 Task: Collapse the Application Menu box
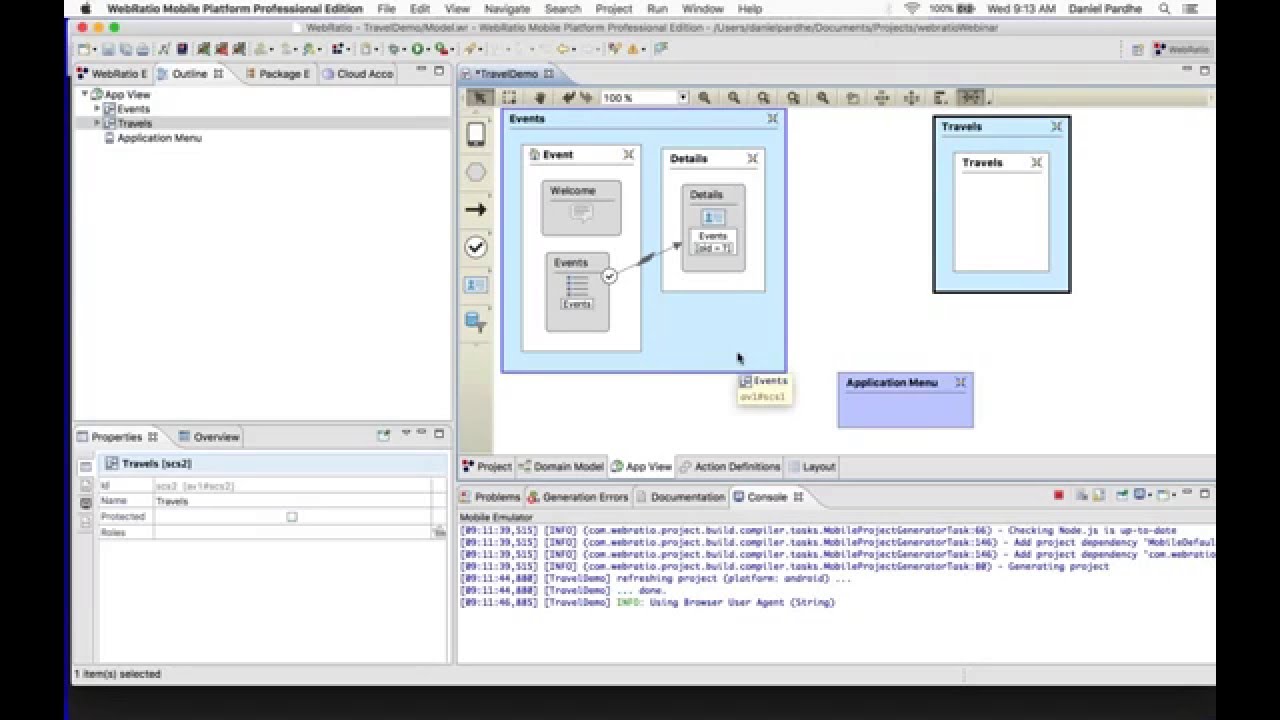click(x=960, y=382)
